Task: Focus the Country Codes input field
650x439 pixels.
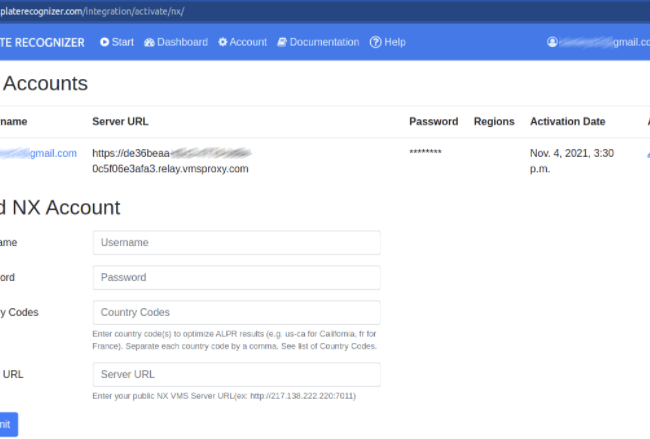Action: click(x=237, y=312)
